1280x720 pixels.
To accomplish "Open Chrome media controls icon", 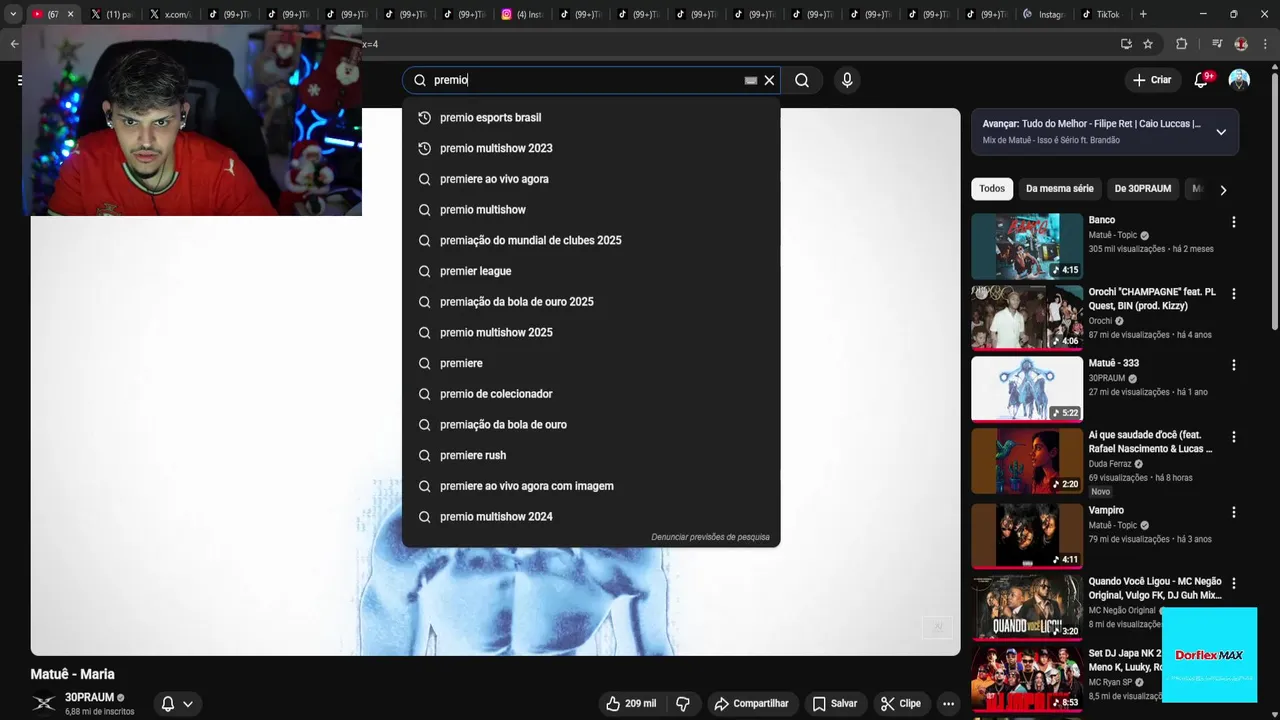I will tap(1216, 44).
